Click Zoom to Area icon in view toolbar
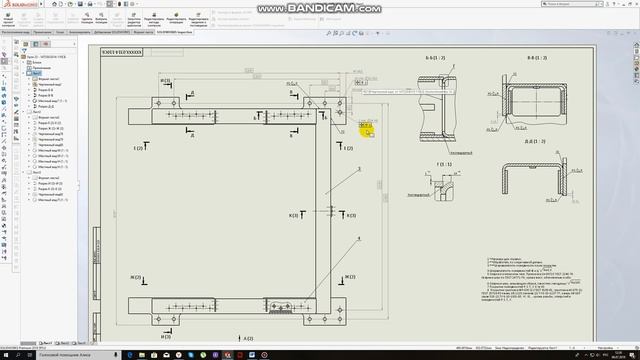640x360 pixels. pos(335,33)
